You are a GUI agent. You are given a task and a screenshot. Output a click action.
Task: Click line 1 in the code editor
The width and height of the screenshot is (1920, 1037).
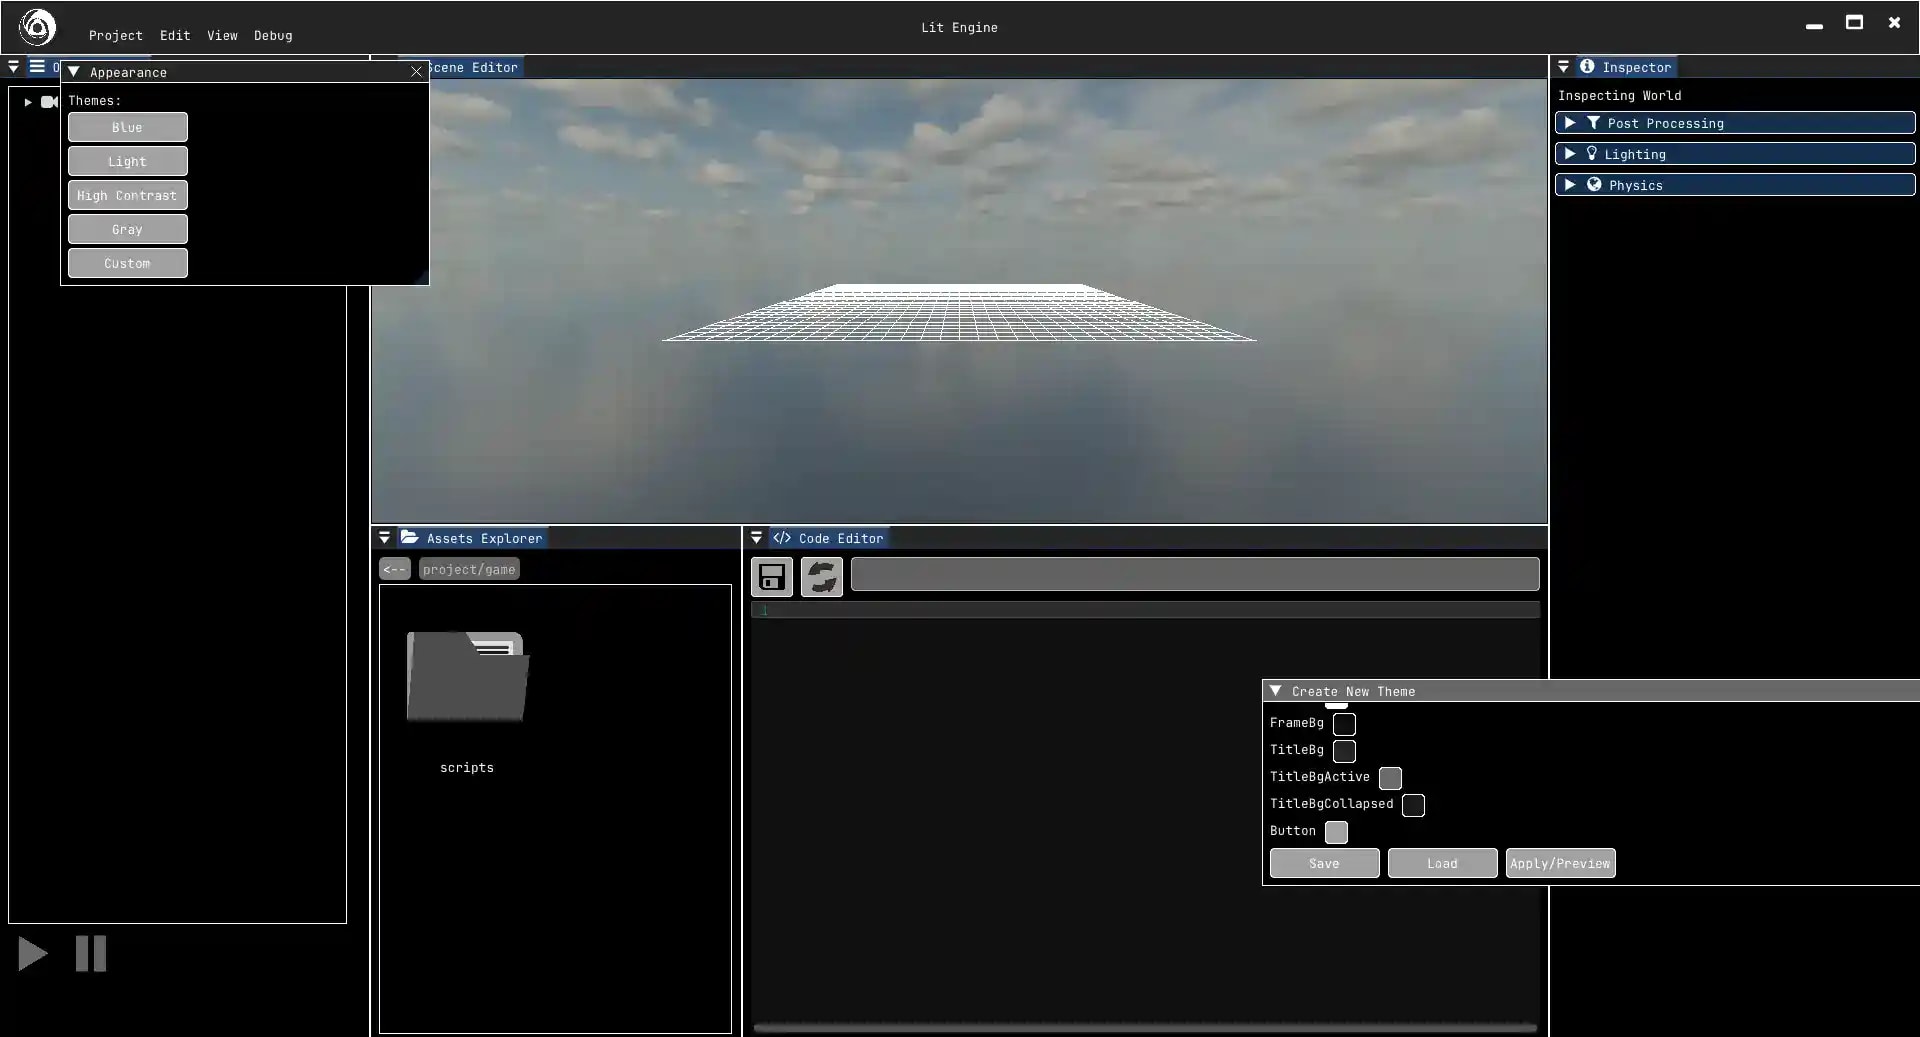[x=1145, y=610]
